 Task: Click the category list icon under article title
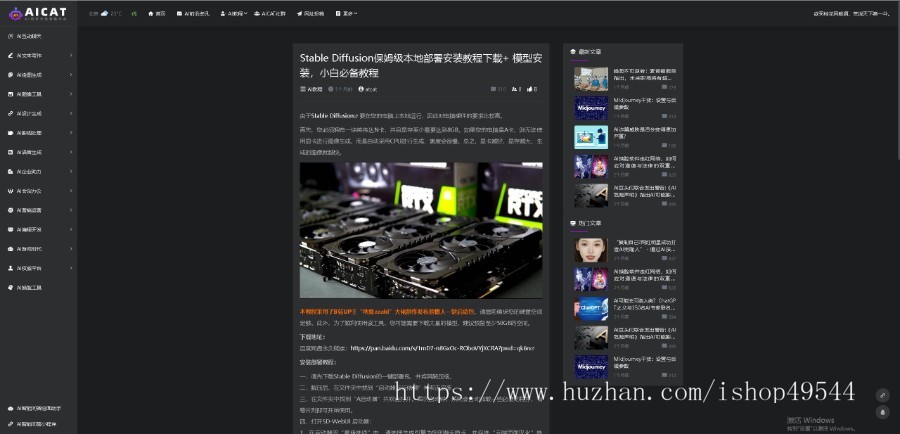303,89
